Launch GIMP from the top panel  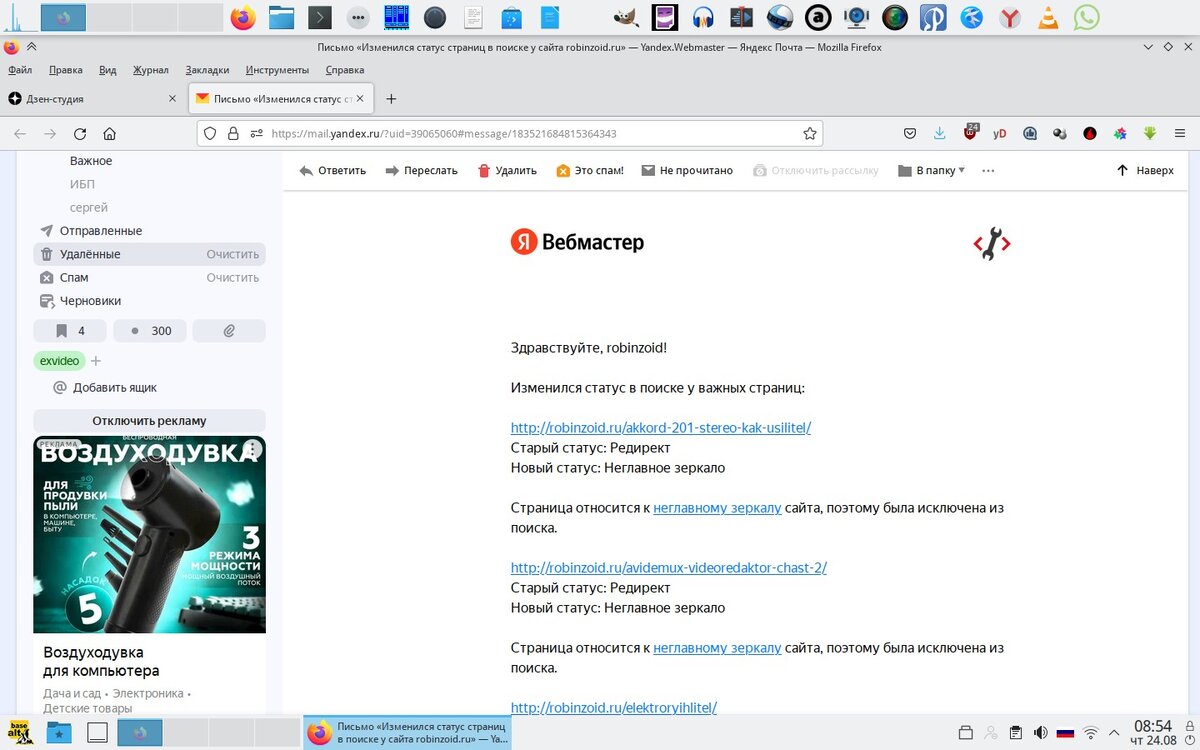click(x=626, y=17)
